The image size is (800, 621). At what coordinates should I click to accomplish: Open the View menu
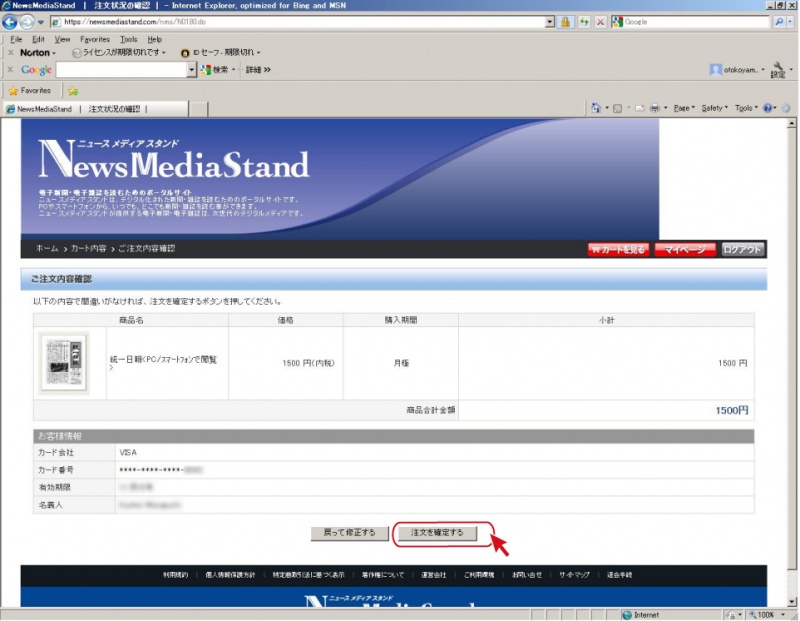[62, 39]
